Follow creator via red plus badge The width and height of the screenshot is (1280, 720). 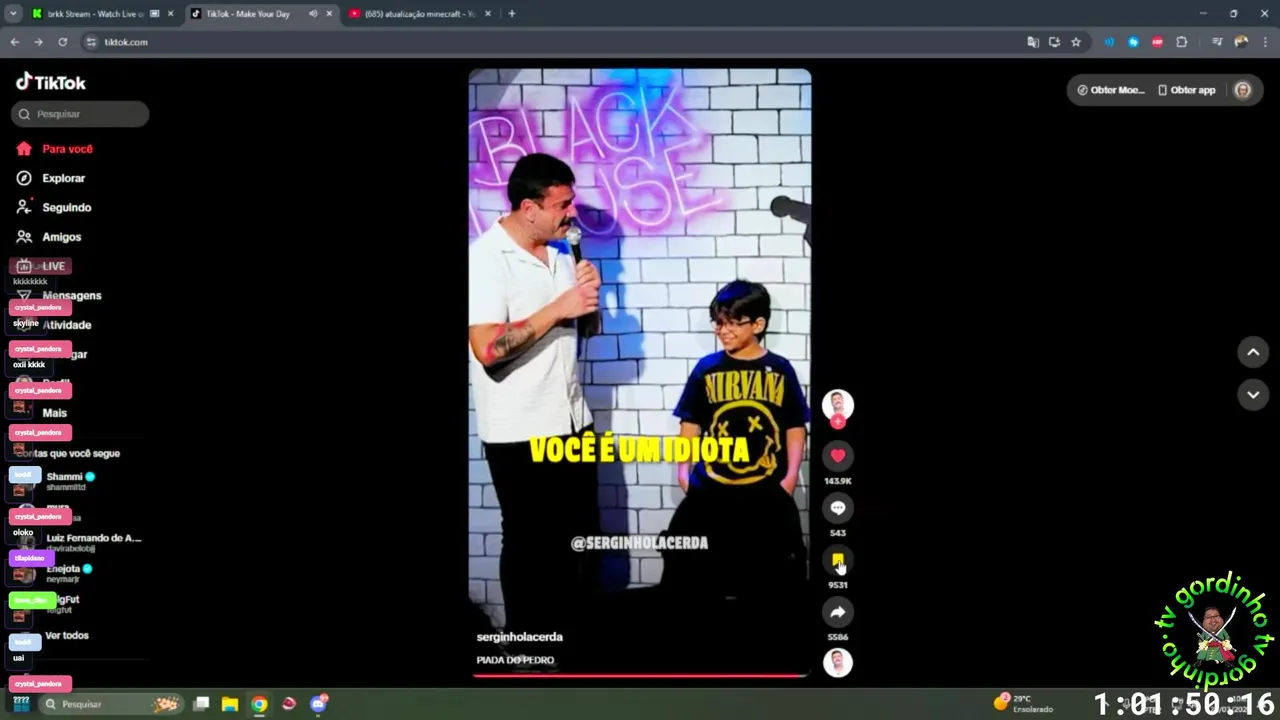838,422
